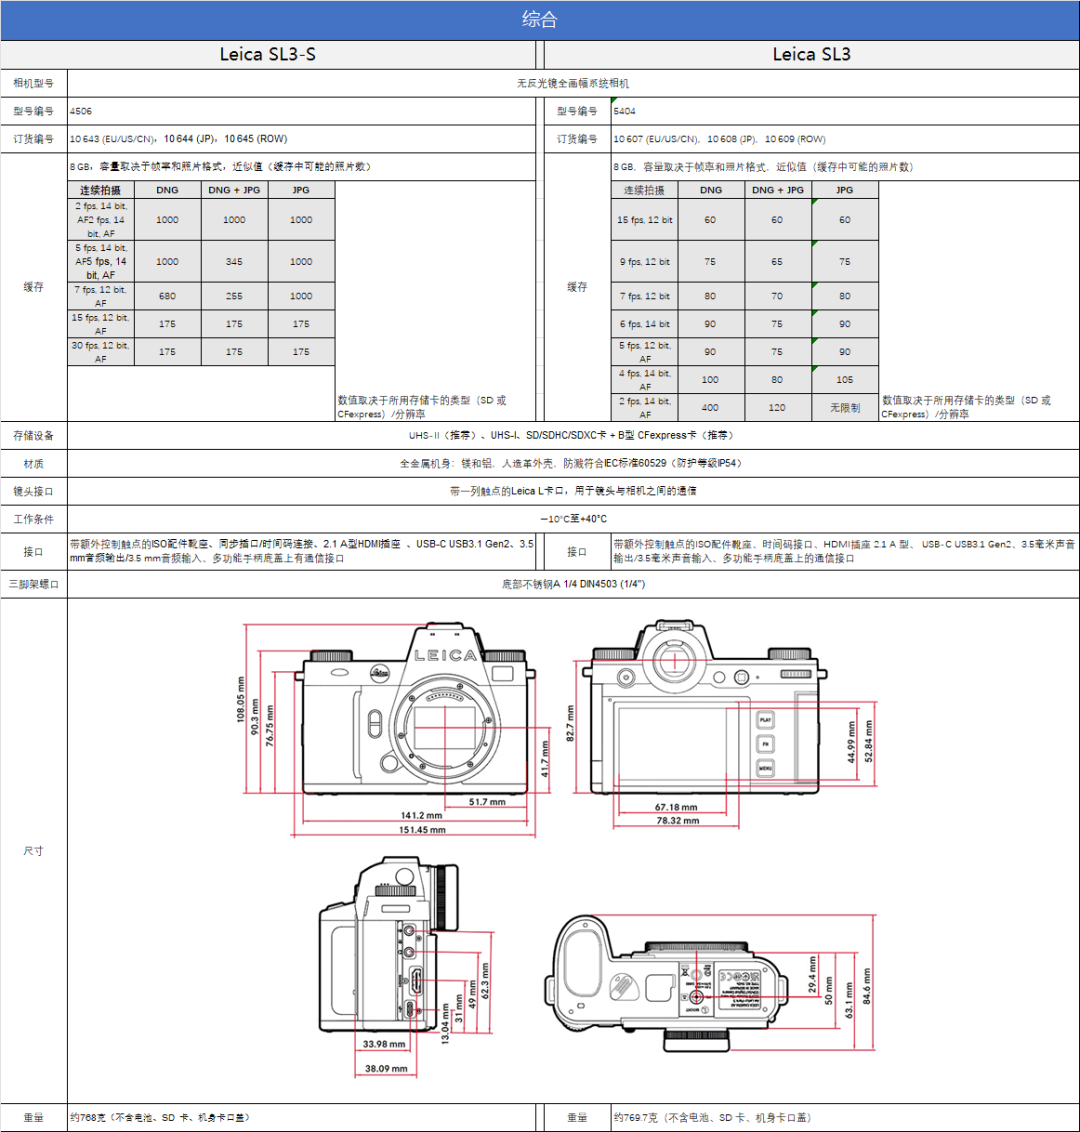The width and height of the screenshot is (1080, 1132).
Task: Click the –10°C至+40°C cell
Action: pyautogui.click(x=573, y=519)
